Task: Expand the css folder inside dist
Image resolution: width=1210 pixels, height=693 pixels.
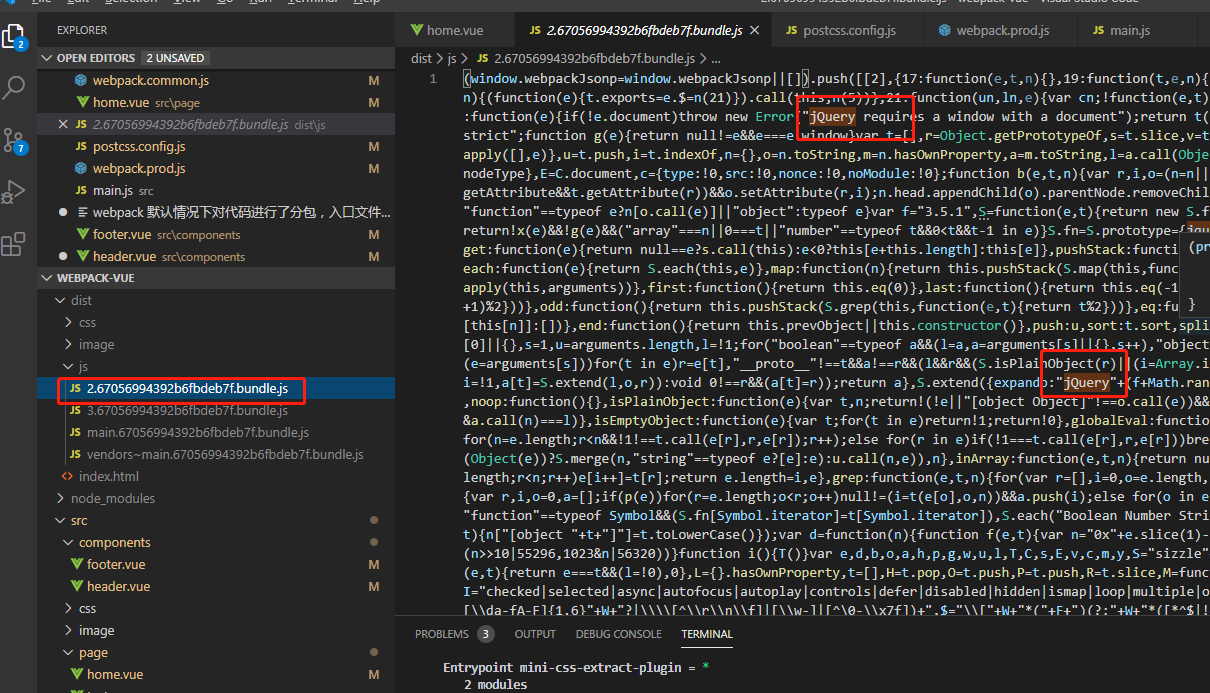Action: (68, 322)
